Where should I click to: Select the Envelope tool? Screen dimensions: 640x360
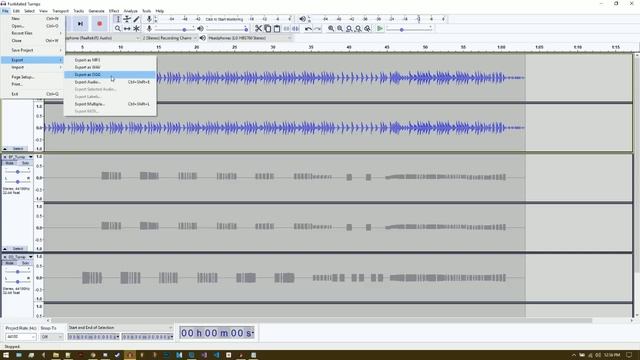(x=127, y=19)
